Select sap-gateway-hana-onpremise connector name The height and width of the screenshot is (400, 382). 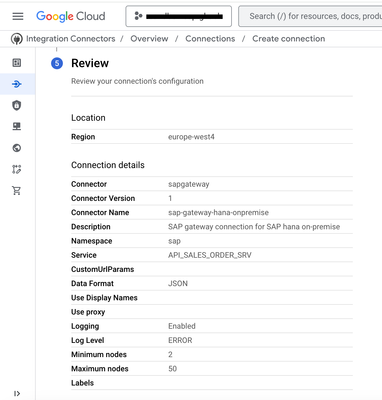[218, 213]
